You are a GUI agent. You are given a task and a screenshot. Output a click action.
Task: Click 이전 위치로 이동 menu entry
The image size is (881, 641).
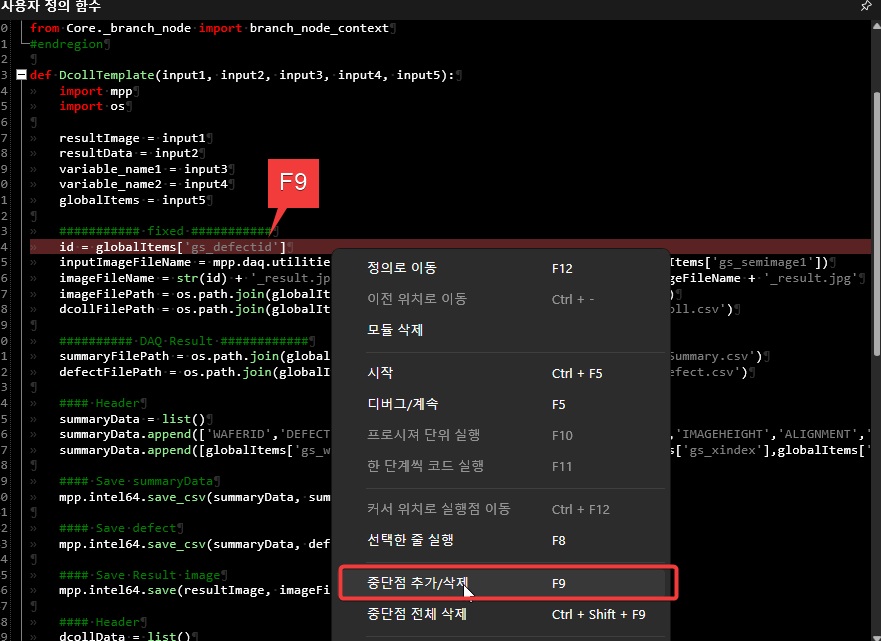click(x=416, y=299)
